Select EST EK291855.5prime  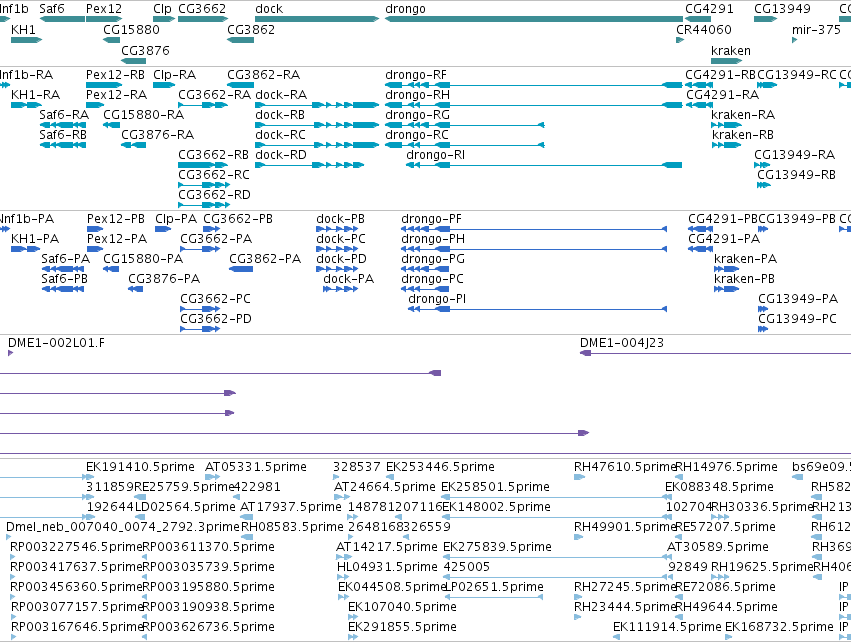[x=402, y=627]
